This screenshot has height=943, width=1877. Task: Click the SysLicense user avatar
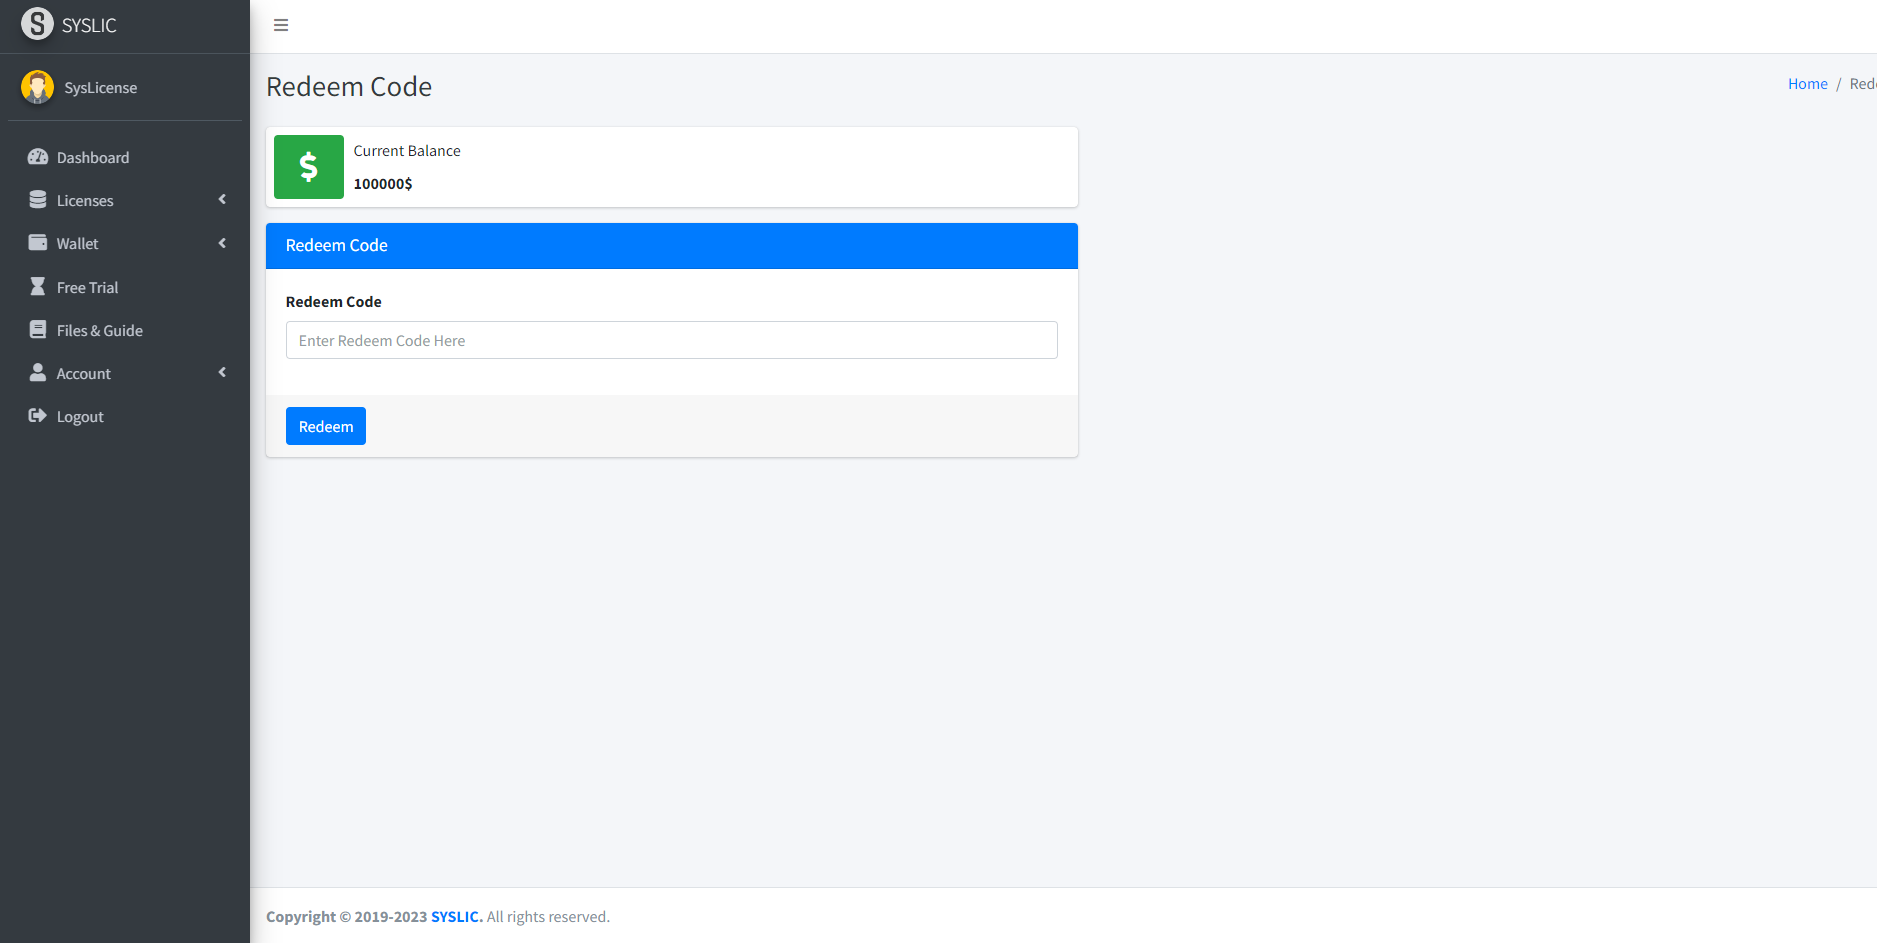point(37,87)
